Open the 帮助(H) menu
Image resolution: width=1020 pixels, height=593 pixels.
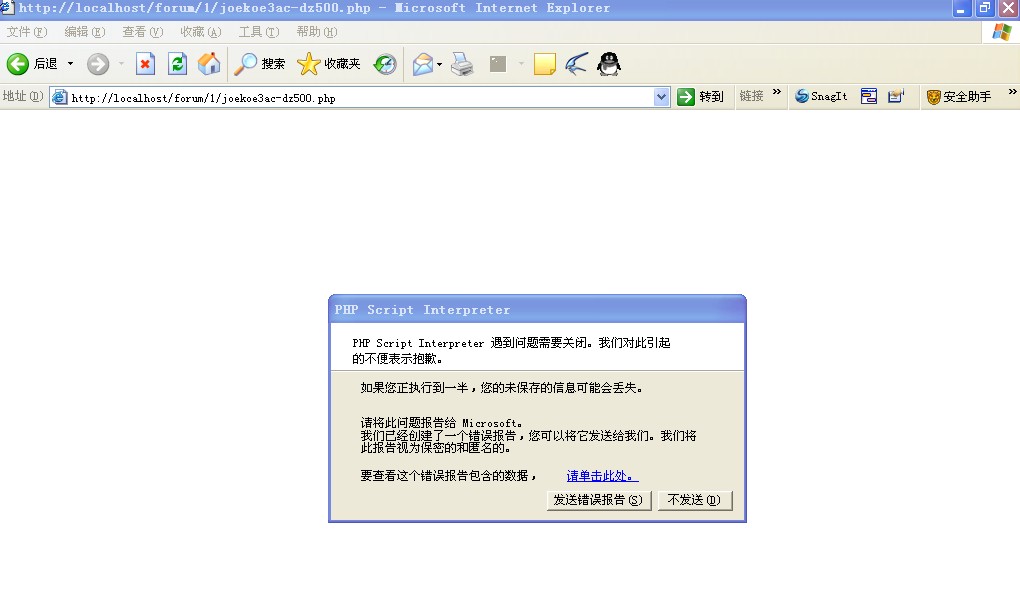(x=317, y=32)
